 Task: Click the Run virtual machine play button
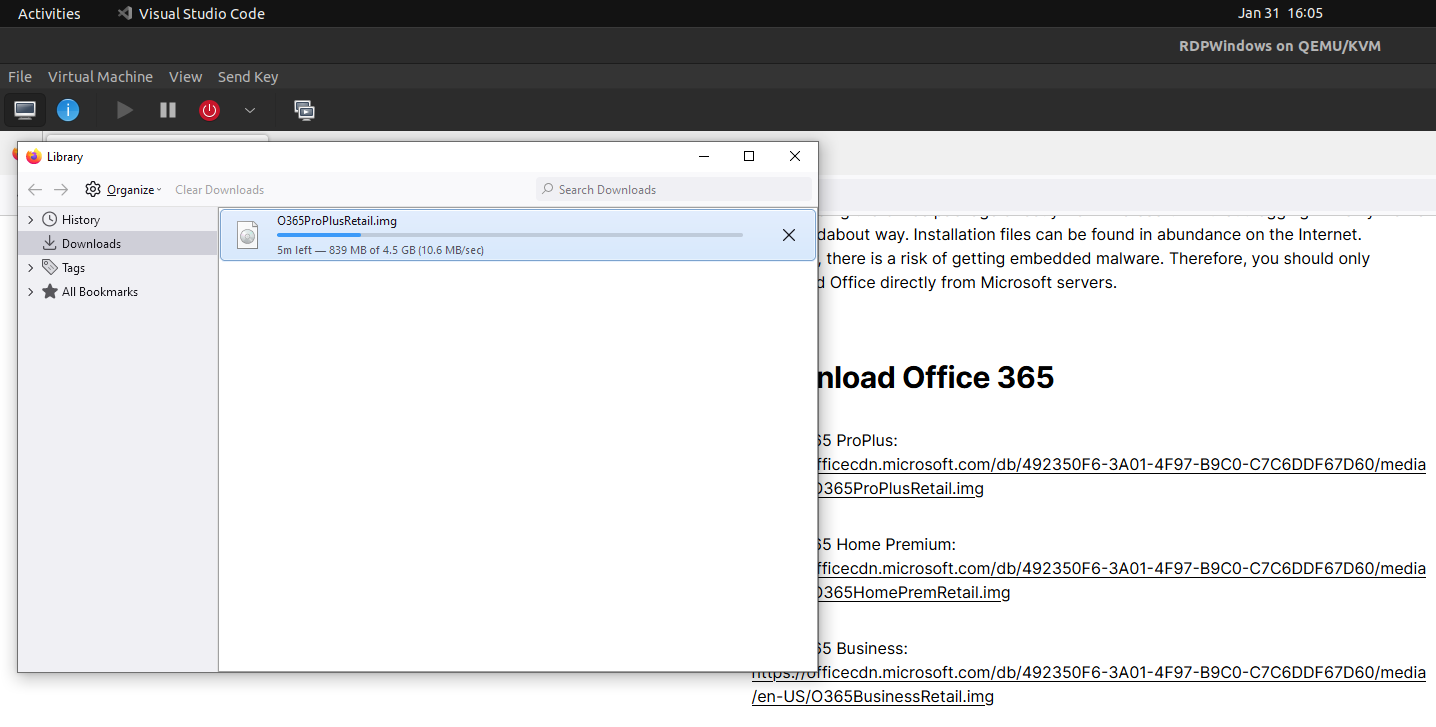(125, 110)
